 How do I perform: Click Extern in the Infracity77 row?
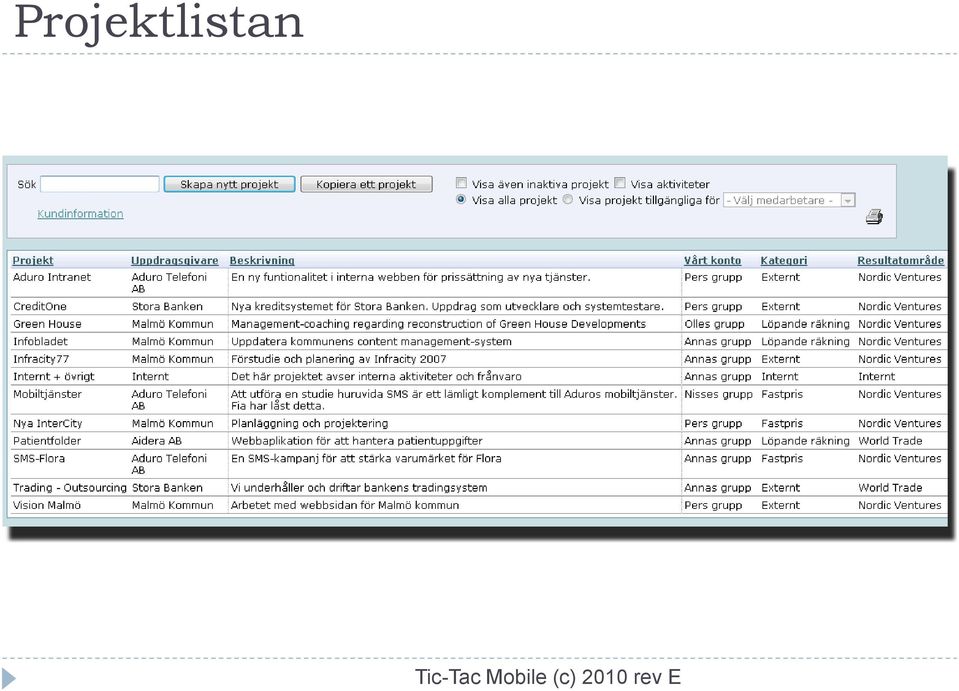pyautogui.click(x=780, y=359)
